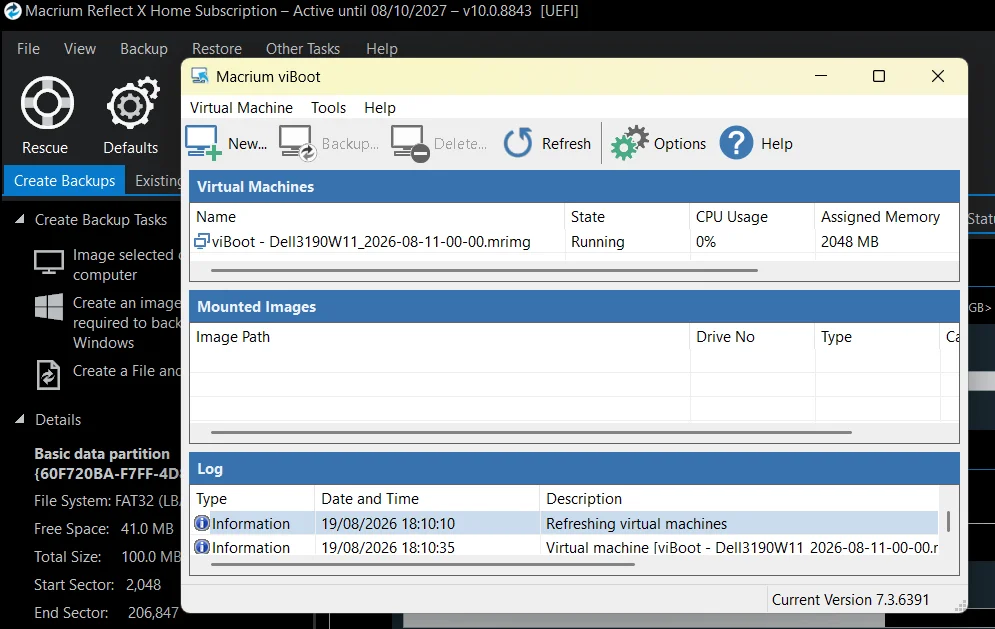Click the '0%' CPU usage cell
Image resolution: width=995 pixels, height=629 pixels.
coord(706,241)
